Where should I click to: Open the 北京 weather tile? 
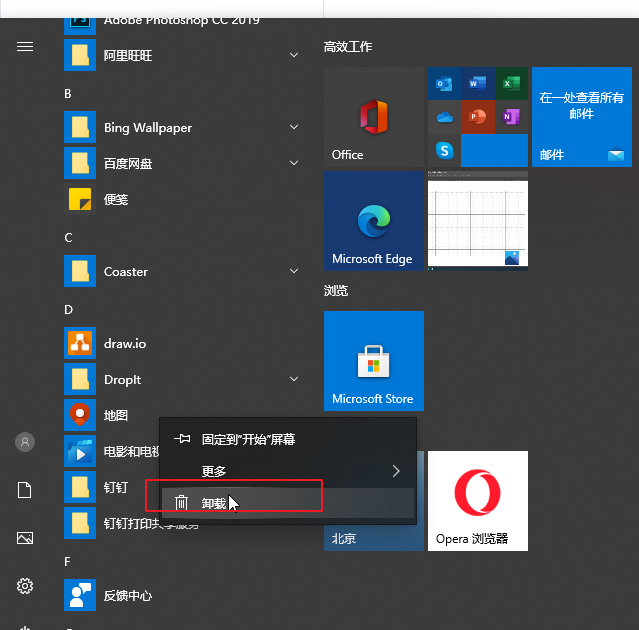click(374, 537)
